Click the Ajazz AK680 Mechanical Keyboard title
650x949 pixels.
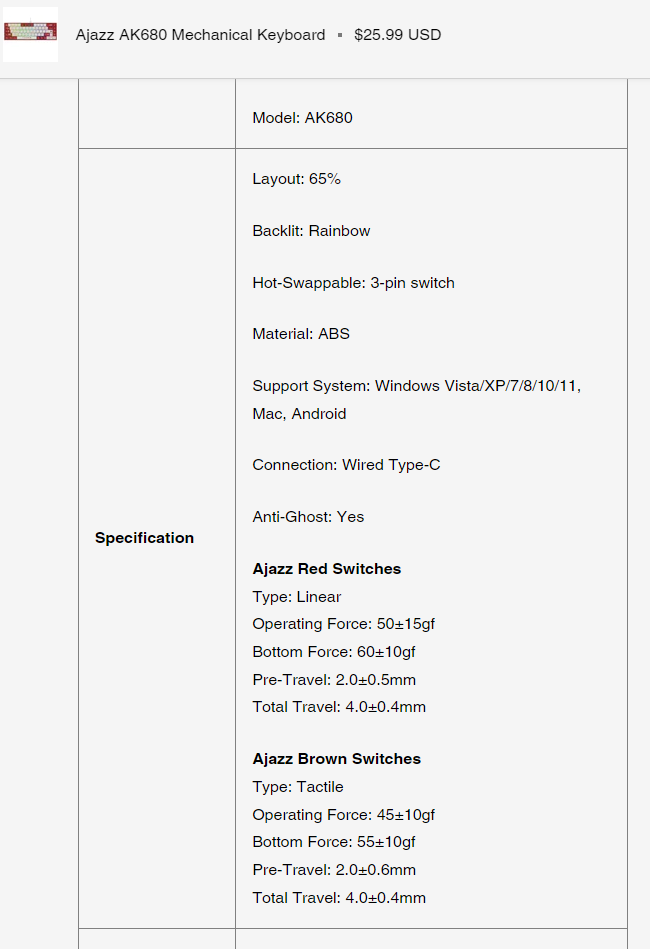(200, 35)
